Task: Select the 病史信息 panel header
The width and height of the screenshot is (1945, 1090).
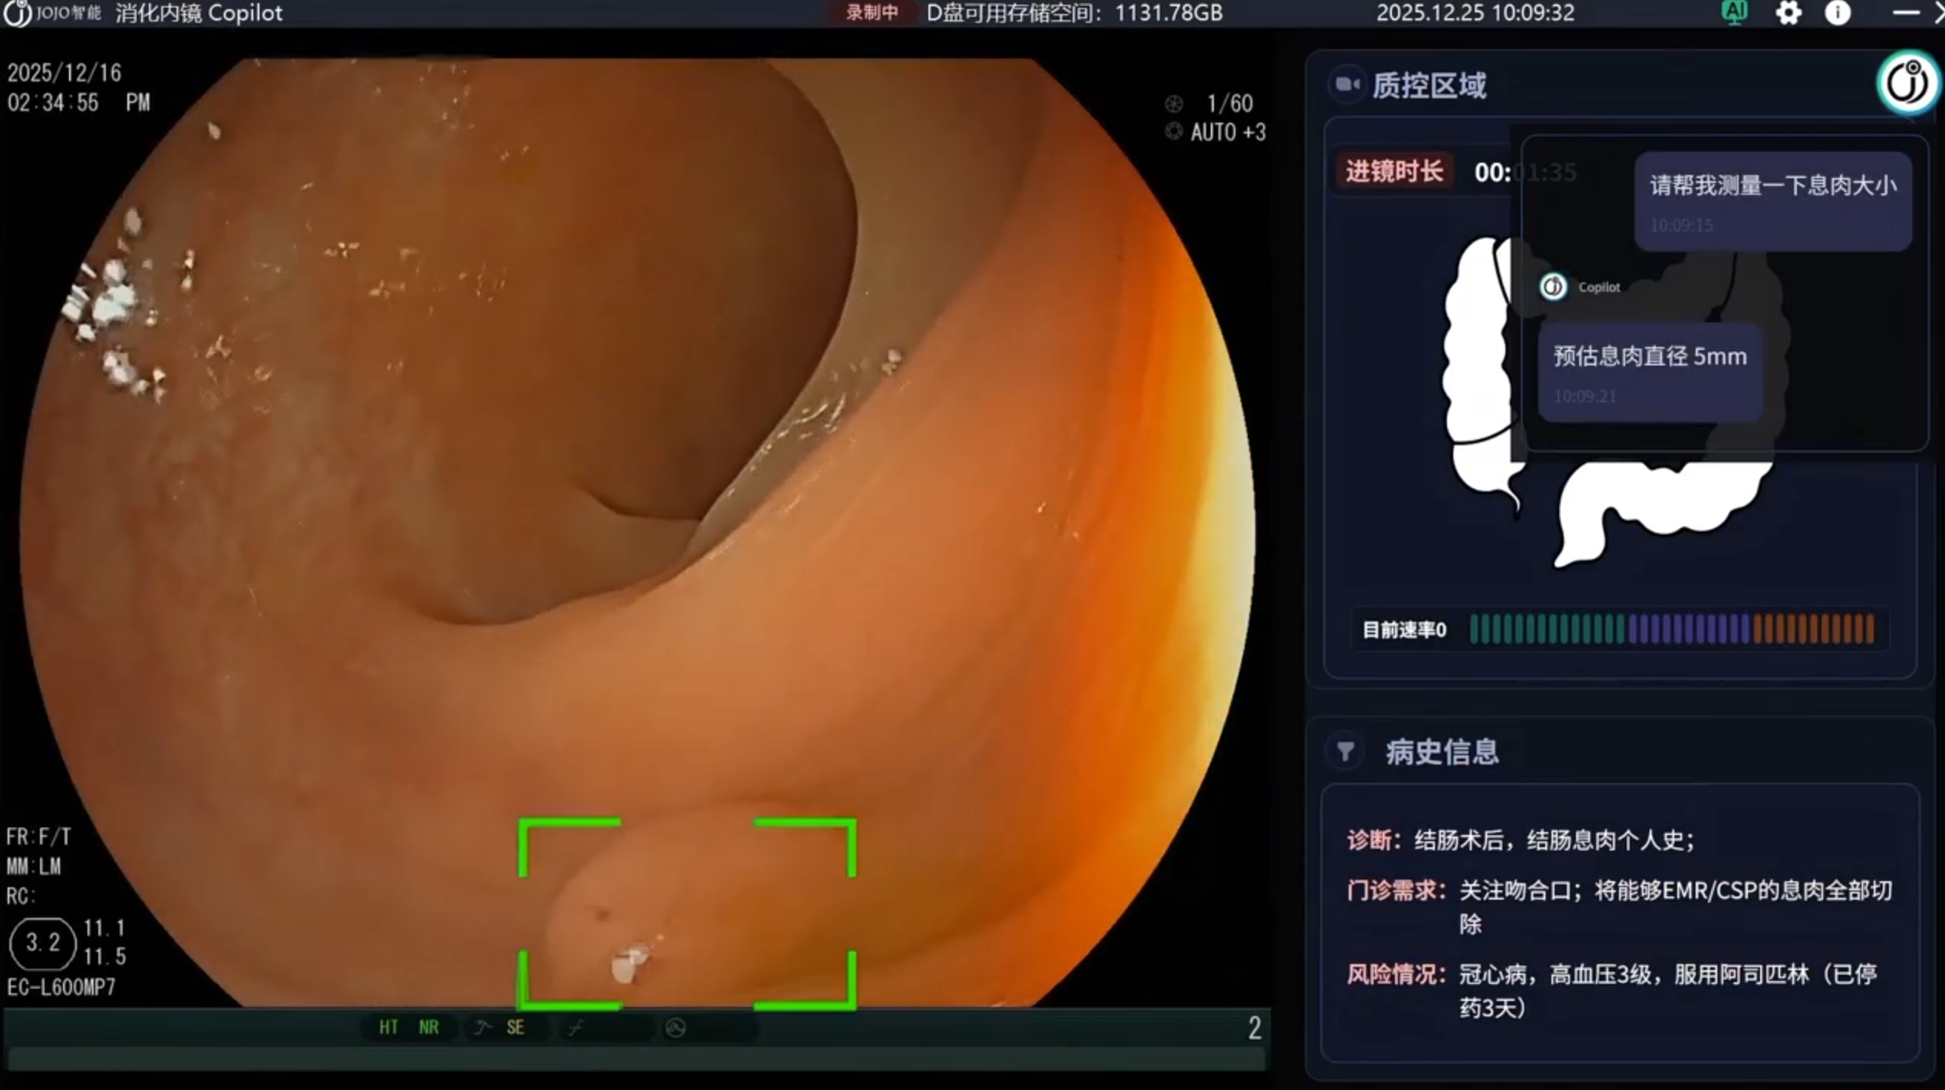Action: [1441, 752]
